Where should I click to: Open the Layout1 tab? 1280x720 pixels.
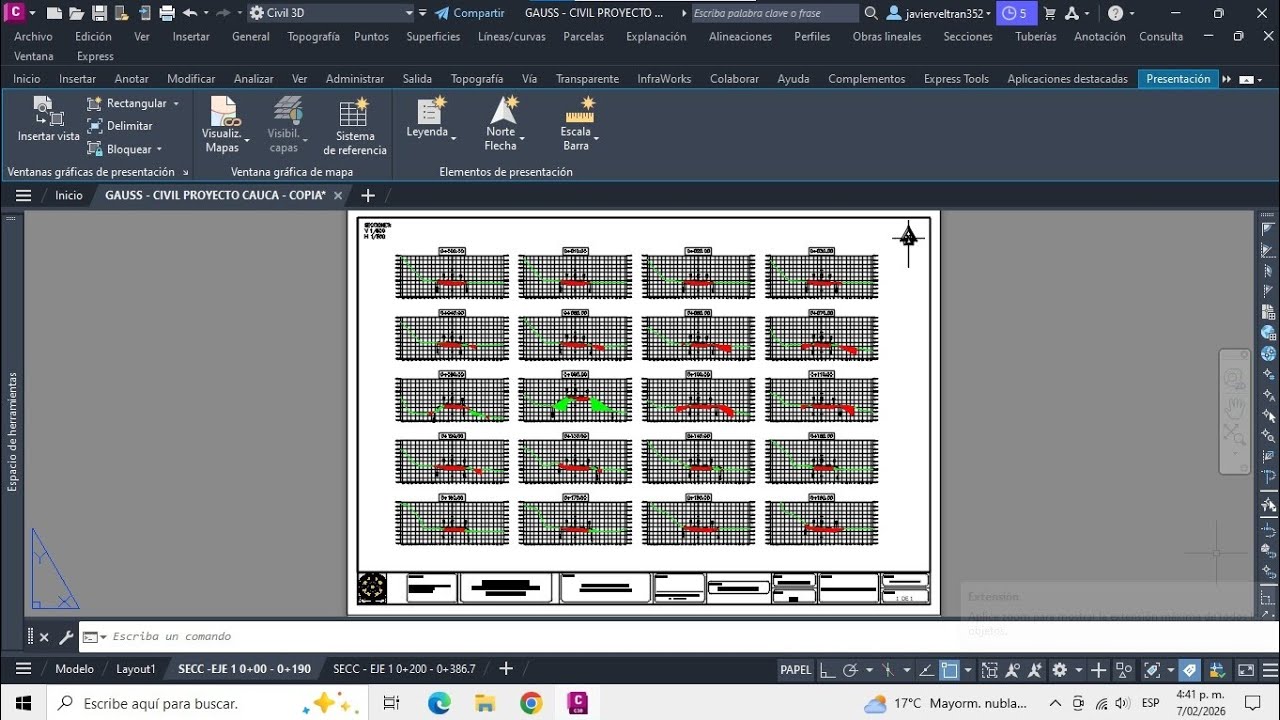pyautogui.click(x=136, y=669)
